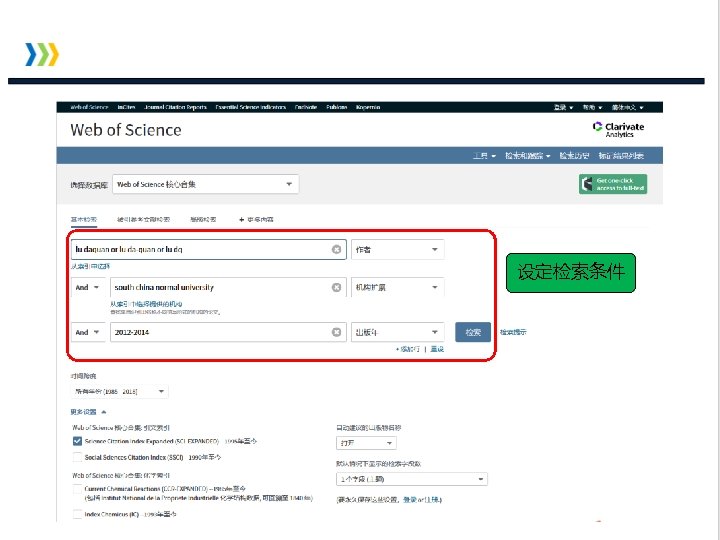Click the 检索提示 link

[x=513, y=332]
